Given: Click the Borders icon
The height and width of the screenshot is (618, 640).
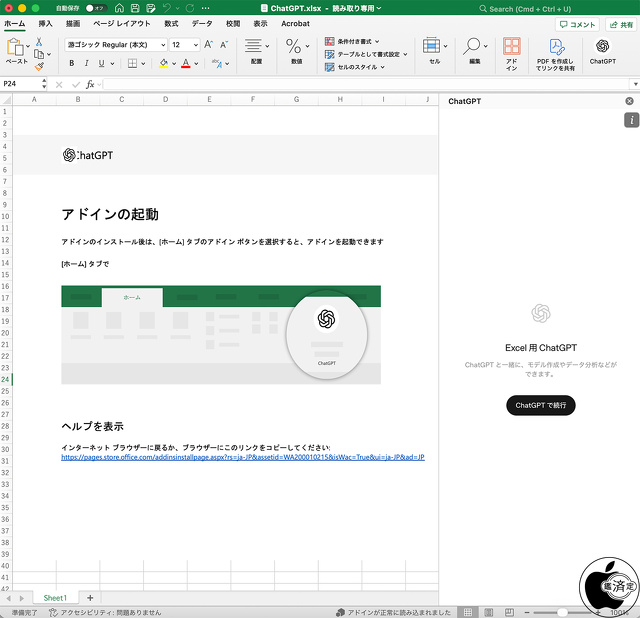Looking at the screenshot, I should [x=132, y=63].
